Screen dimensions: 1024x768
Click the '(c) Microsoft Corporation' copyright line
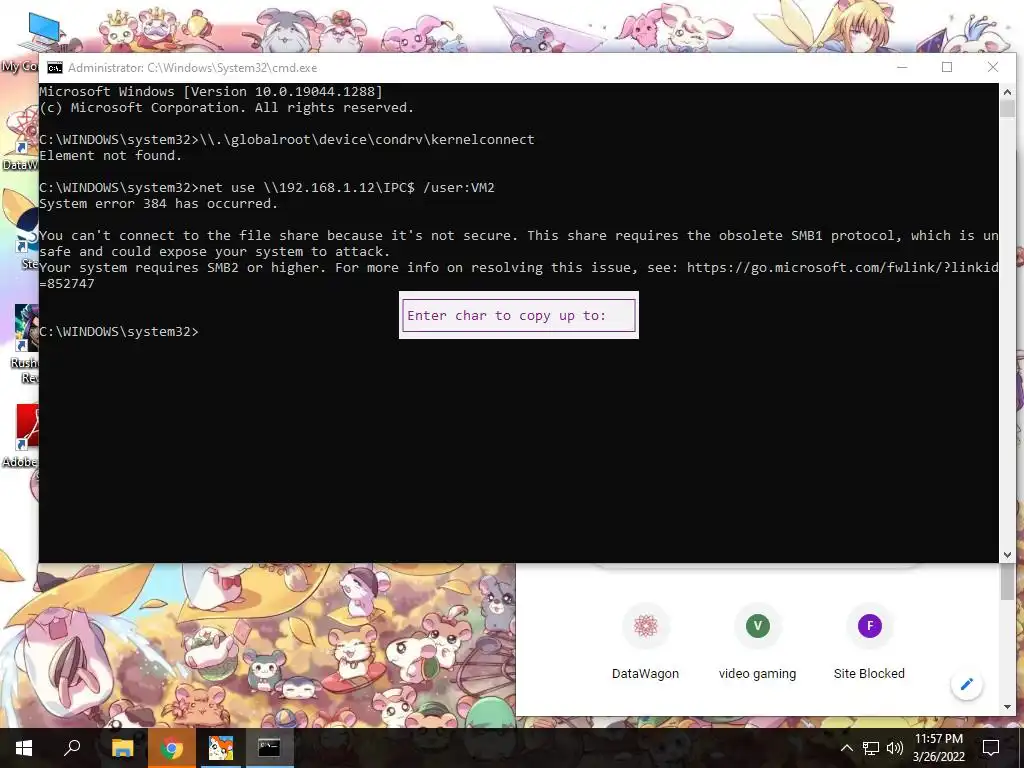click(227, 108)
